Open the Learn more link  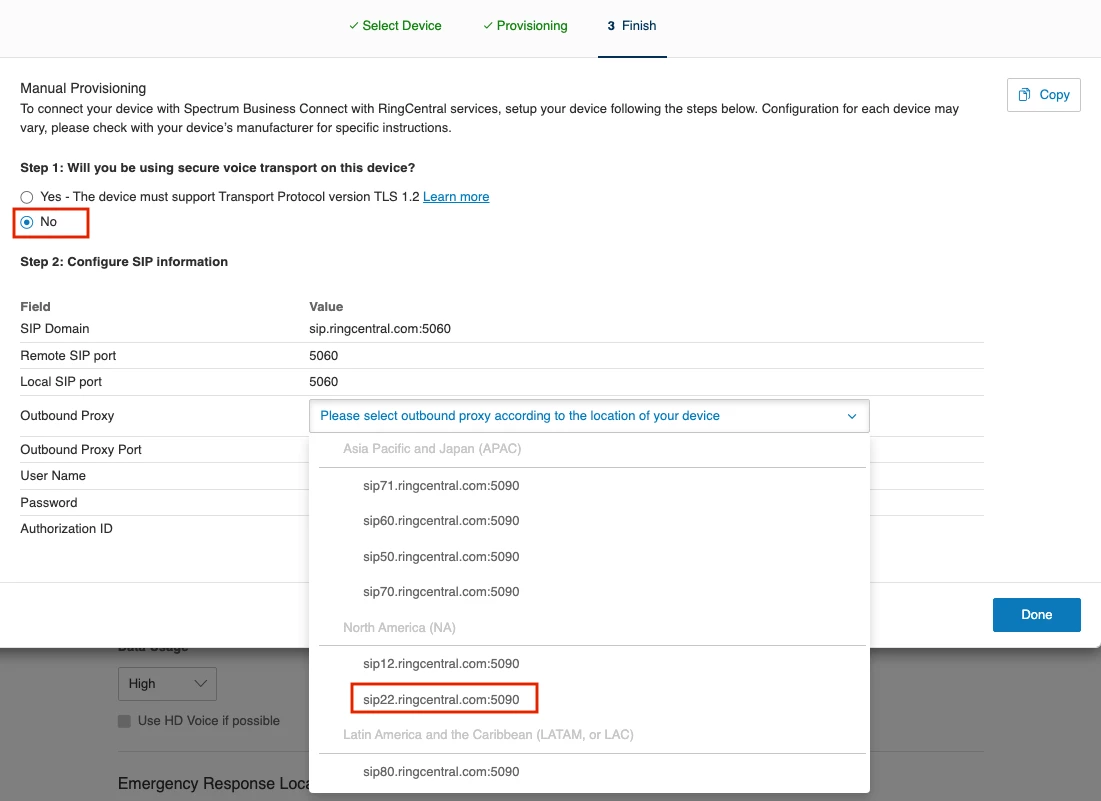pyautogui.click(x=456, y=197)
